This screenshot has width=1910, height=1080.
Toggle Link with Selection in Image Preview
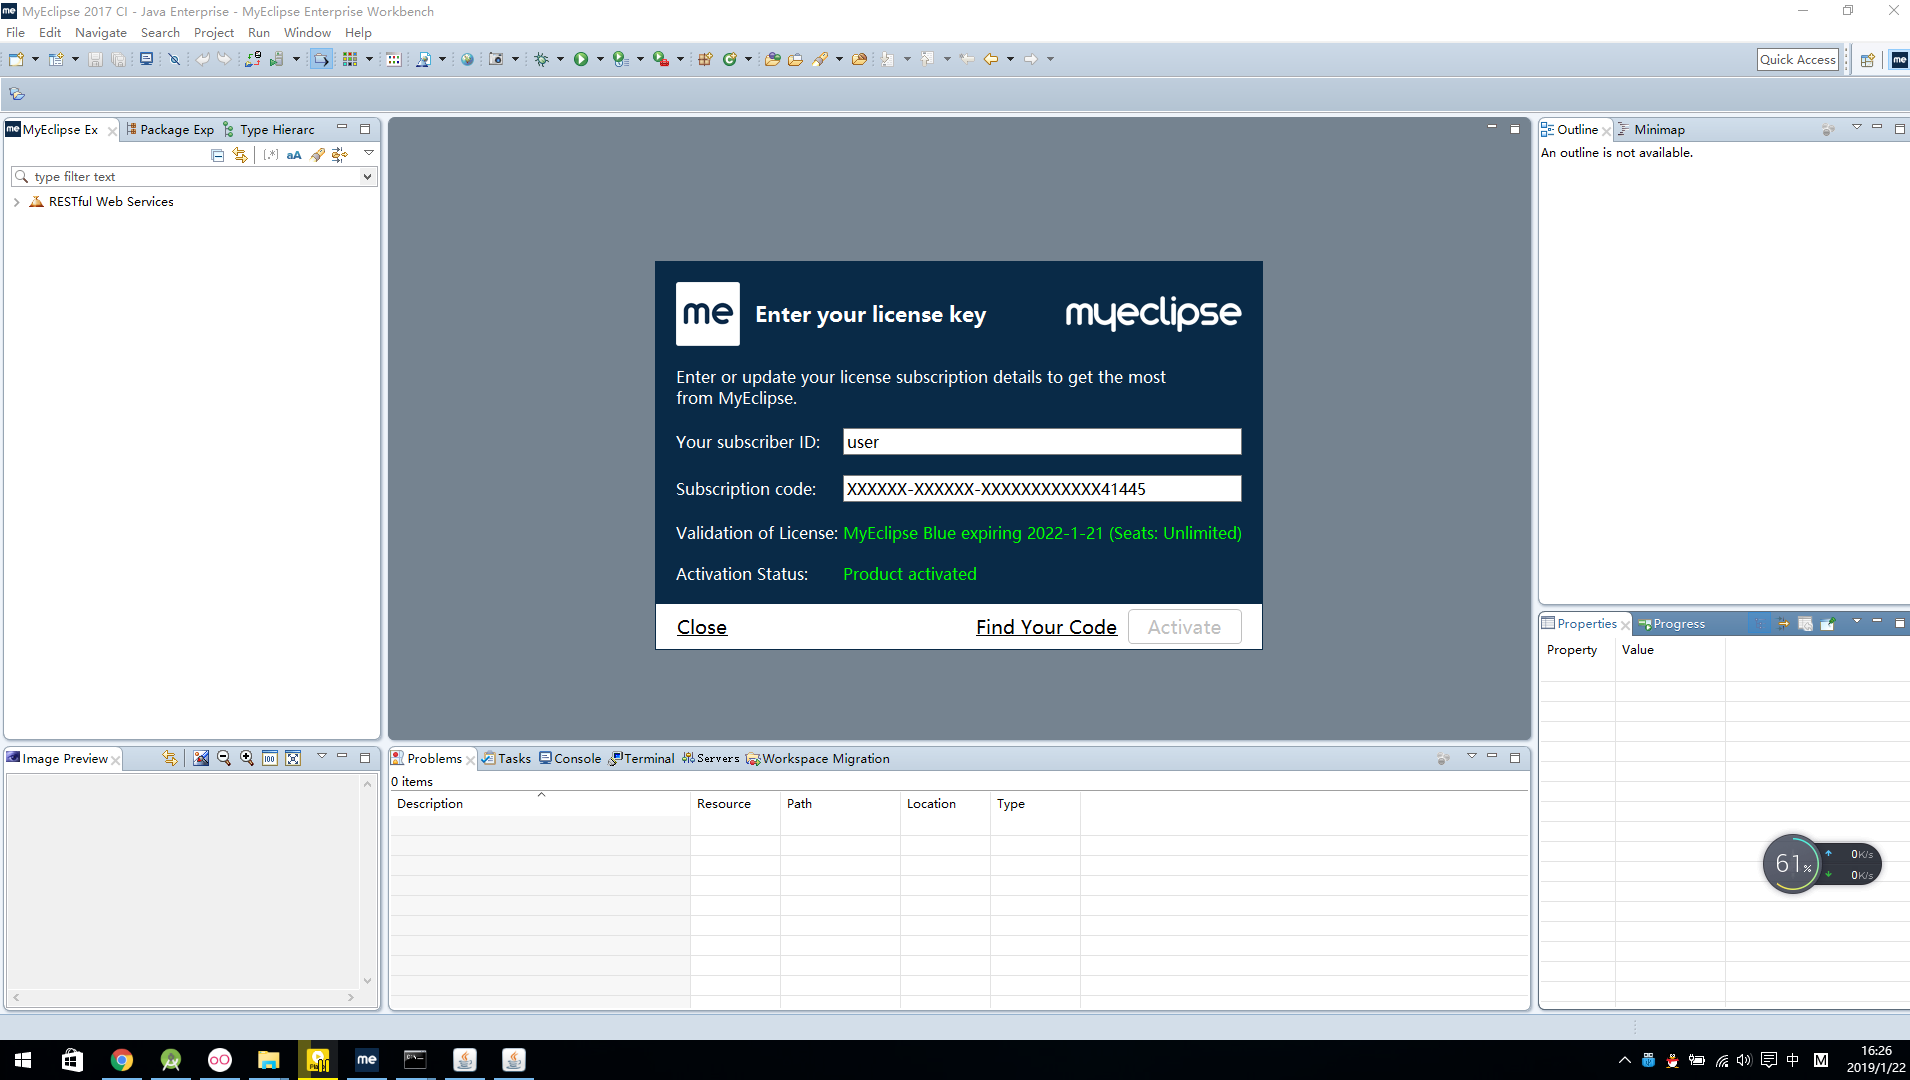pos(170,758)
